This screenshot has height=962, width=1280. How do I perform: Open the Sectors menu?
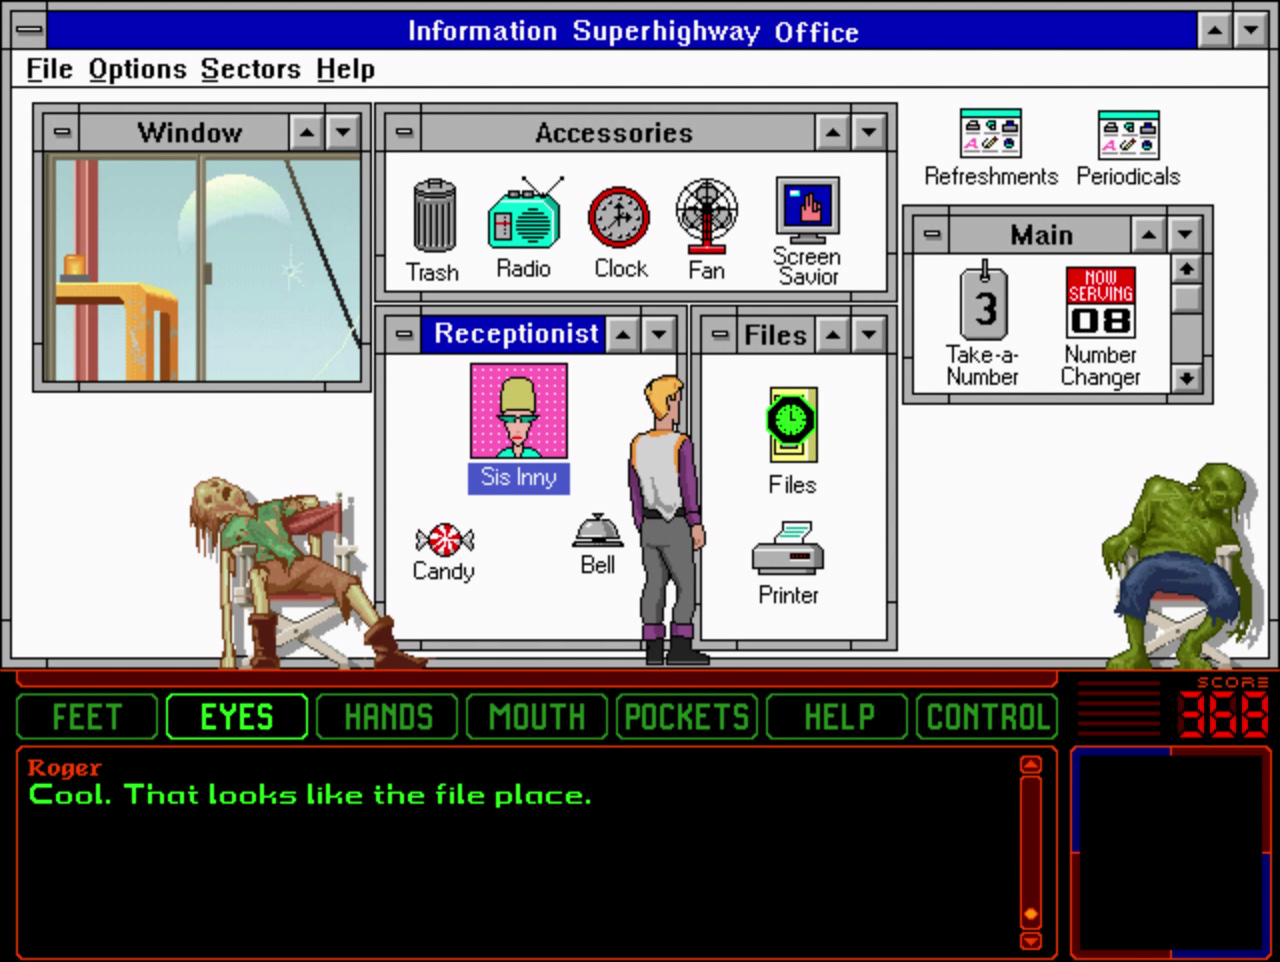[250, 69]
